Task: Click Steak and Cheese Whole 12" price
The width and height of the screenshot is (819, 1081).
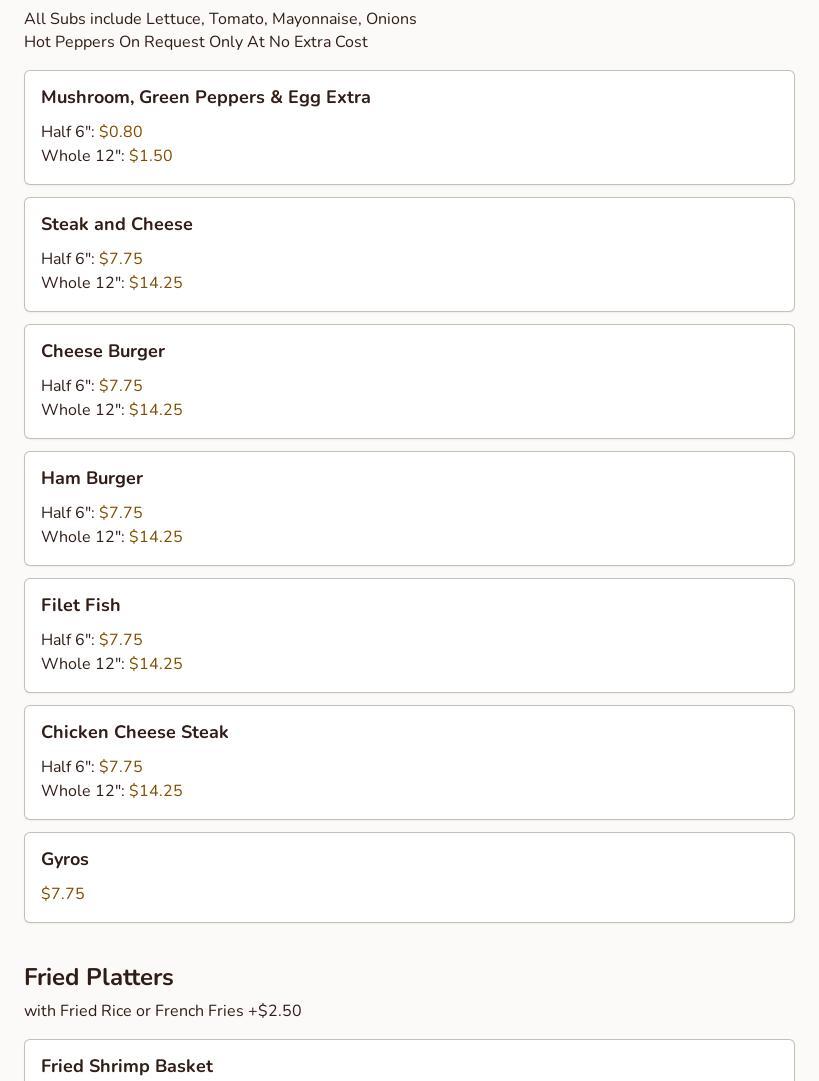Action: [156, 283]
